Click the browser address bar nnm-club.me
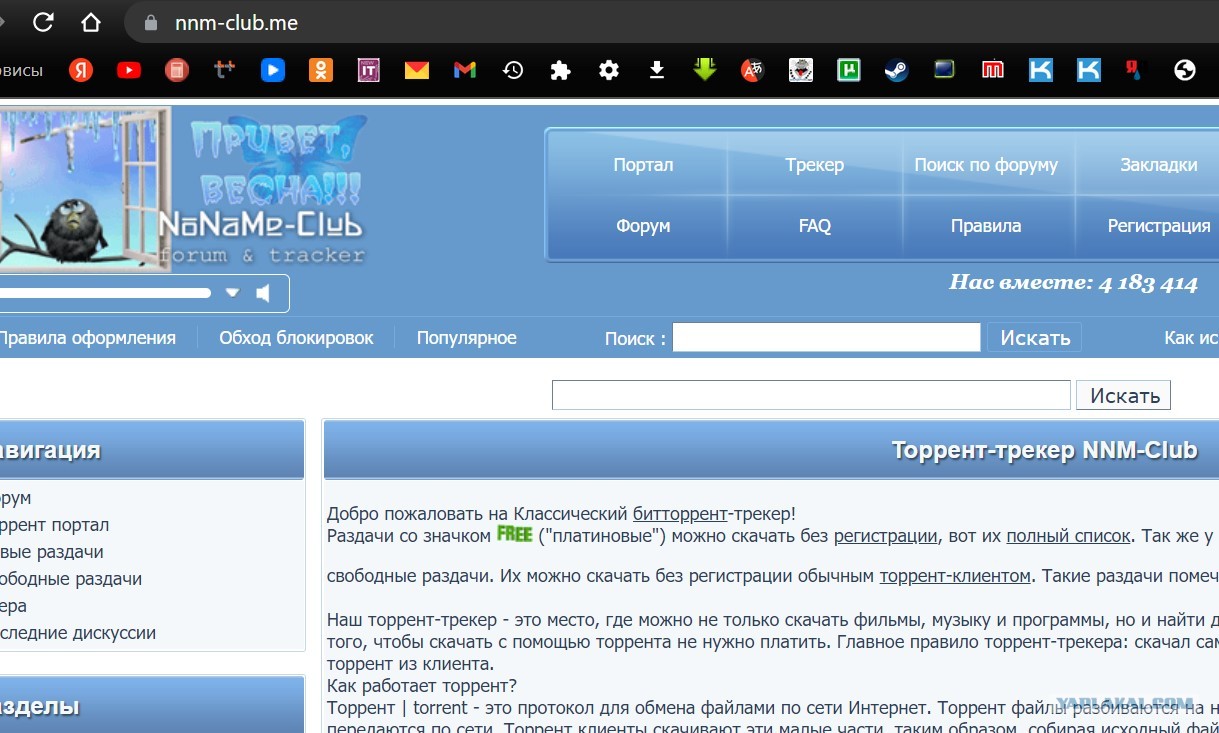Screen dimensions: 1219x733 pyautogui.click(x=236, y=23)
